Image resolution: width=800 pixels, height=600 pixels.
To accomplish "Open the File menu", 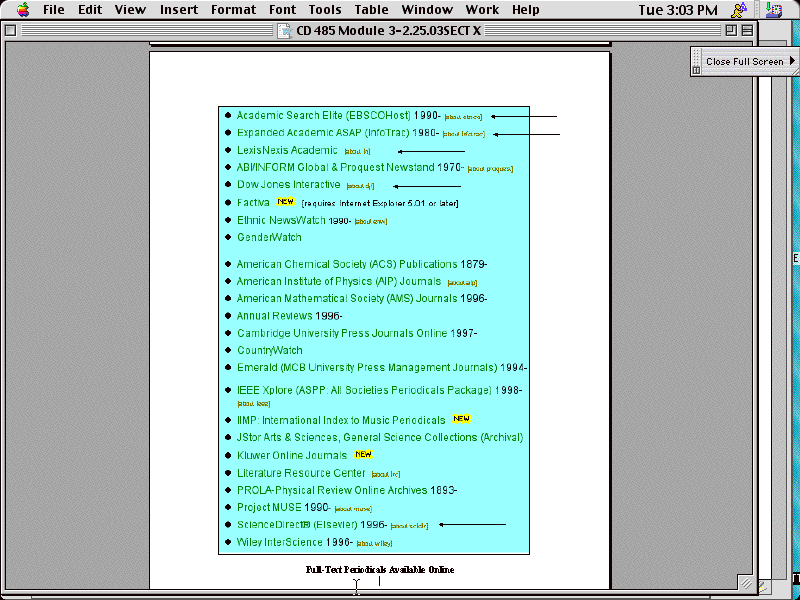I will pyautogui.click(x=54, y=10).
